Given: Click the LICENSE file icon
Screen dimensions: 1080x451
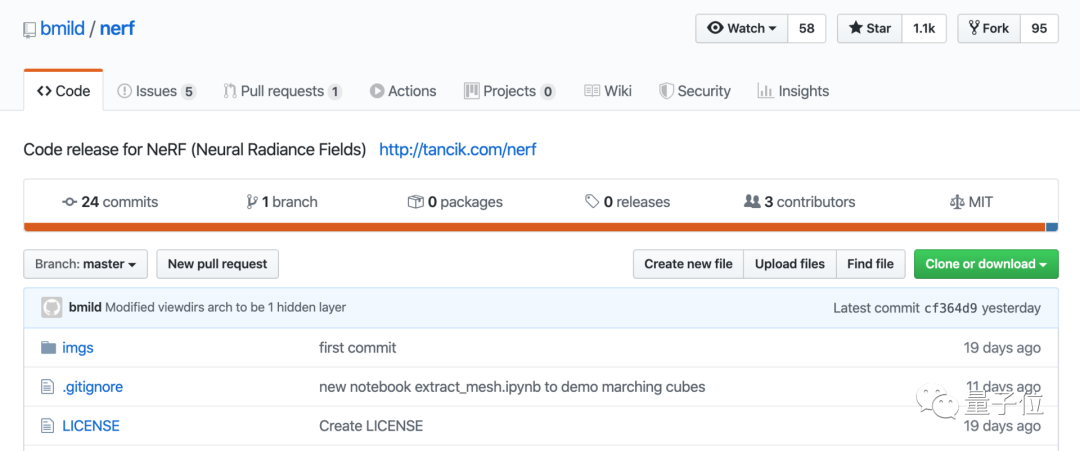Looking at the screenshot, I should 47,426.
